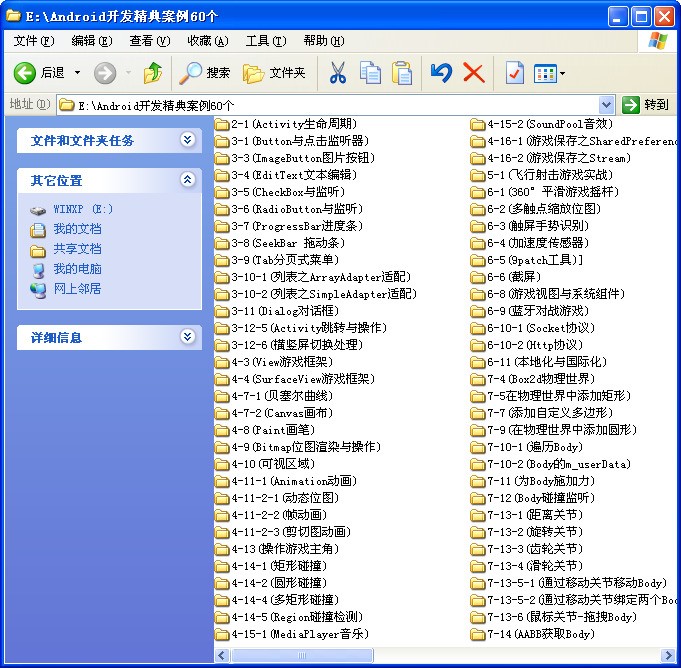Image resolution: width=681 pixels, height=668 pixels.
Task: Open the 帮助(H) menu
Action: 324,41
